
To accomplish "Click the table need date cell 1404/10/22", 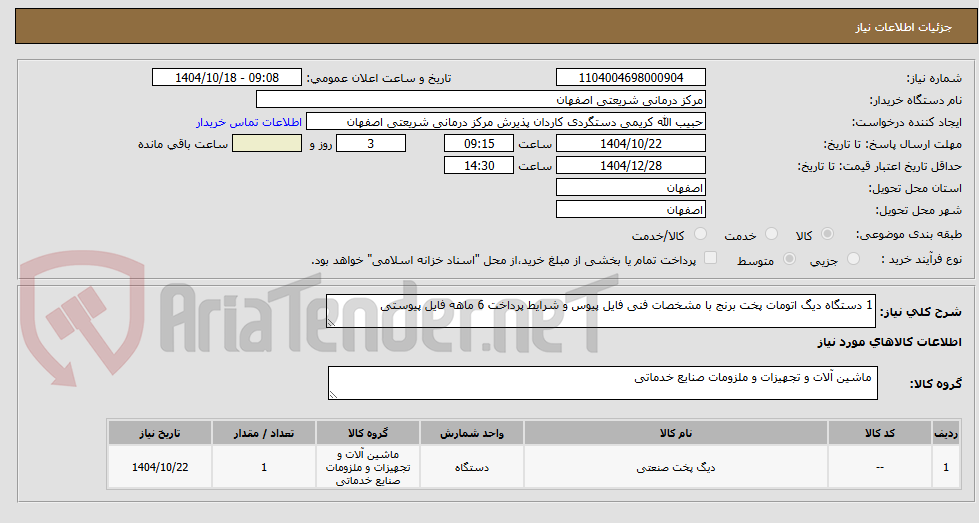I will coord(160,467).
